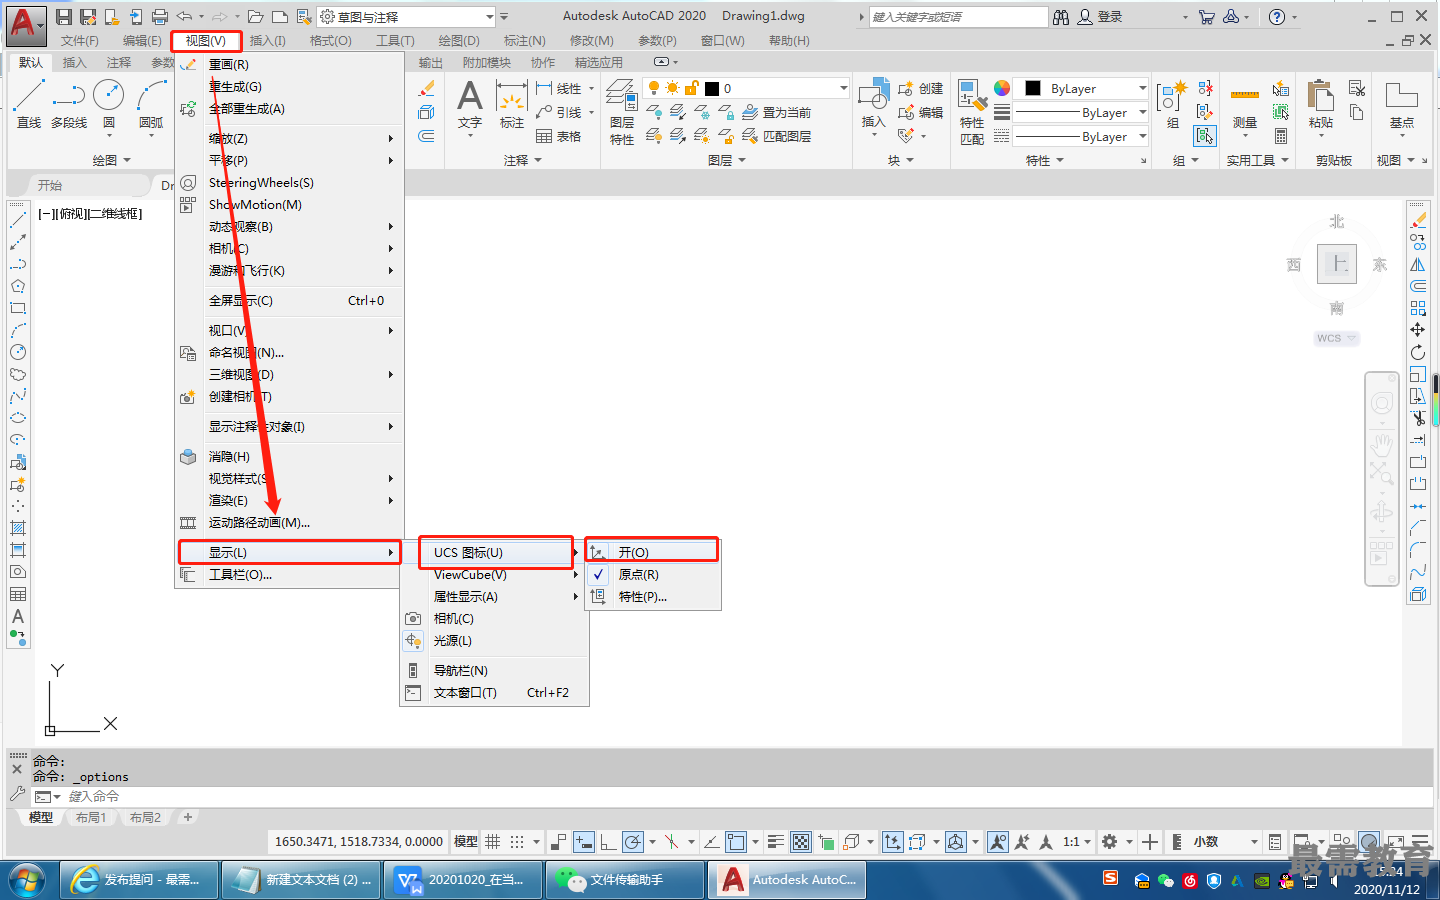Click the Save icon in quick access toolbar
1440x900 pixels.
(x=64, y=17)
